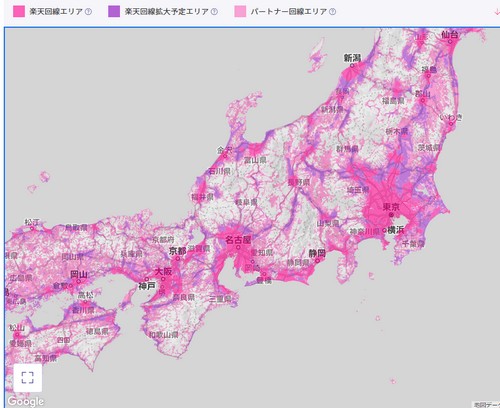Screen dimensions: 500x408
Task: Click the 新潟 city label
Action: [352, 58]
